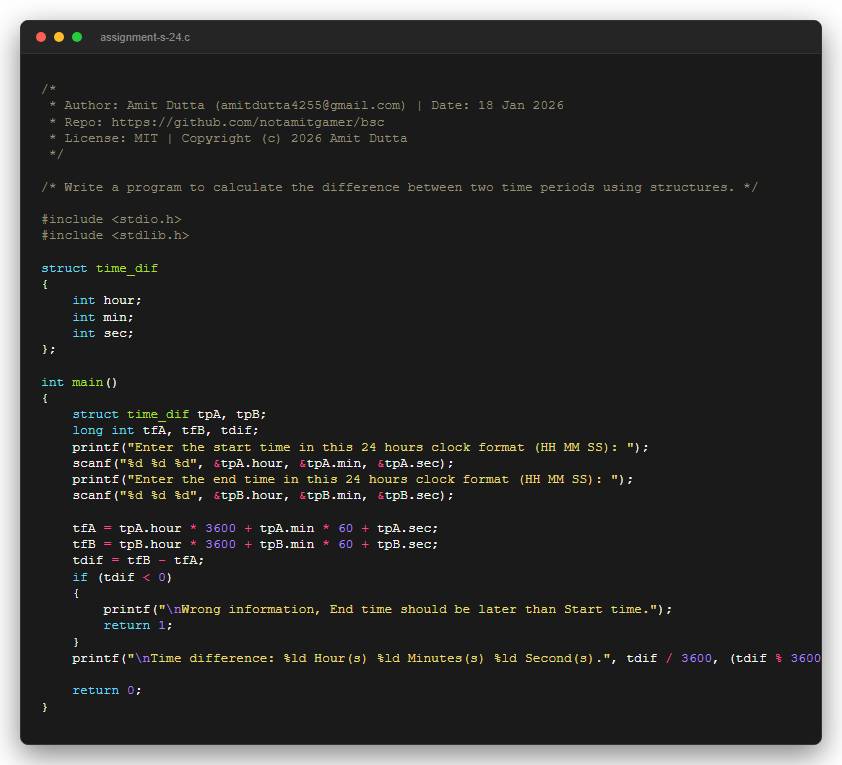Click the #include <stdio.h> line

[112, 220]
